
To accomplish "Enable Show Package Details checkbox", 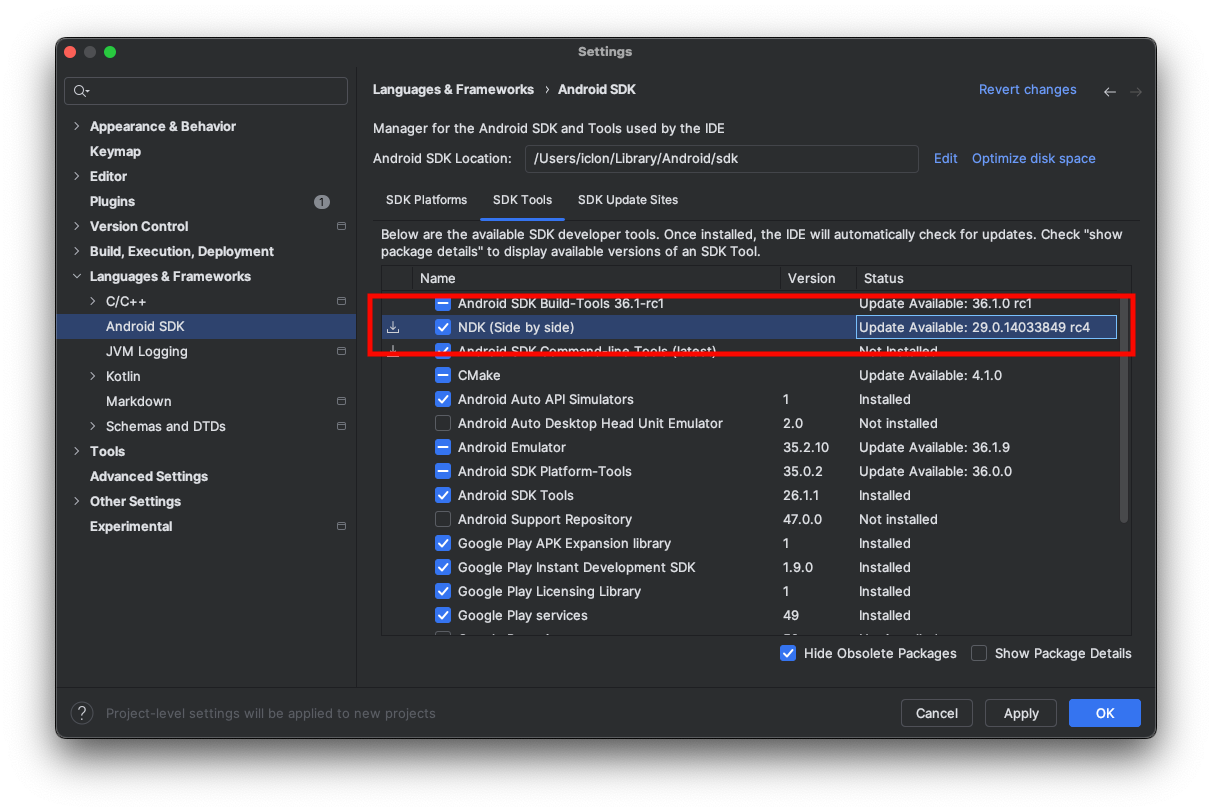I will pyautogui.click(x=979, y=653).
